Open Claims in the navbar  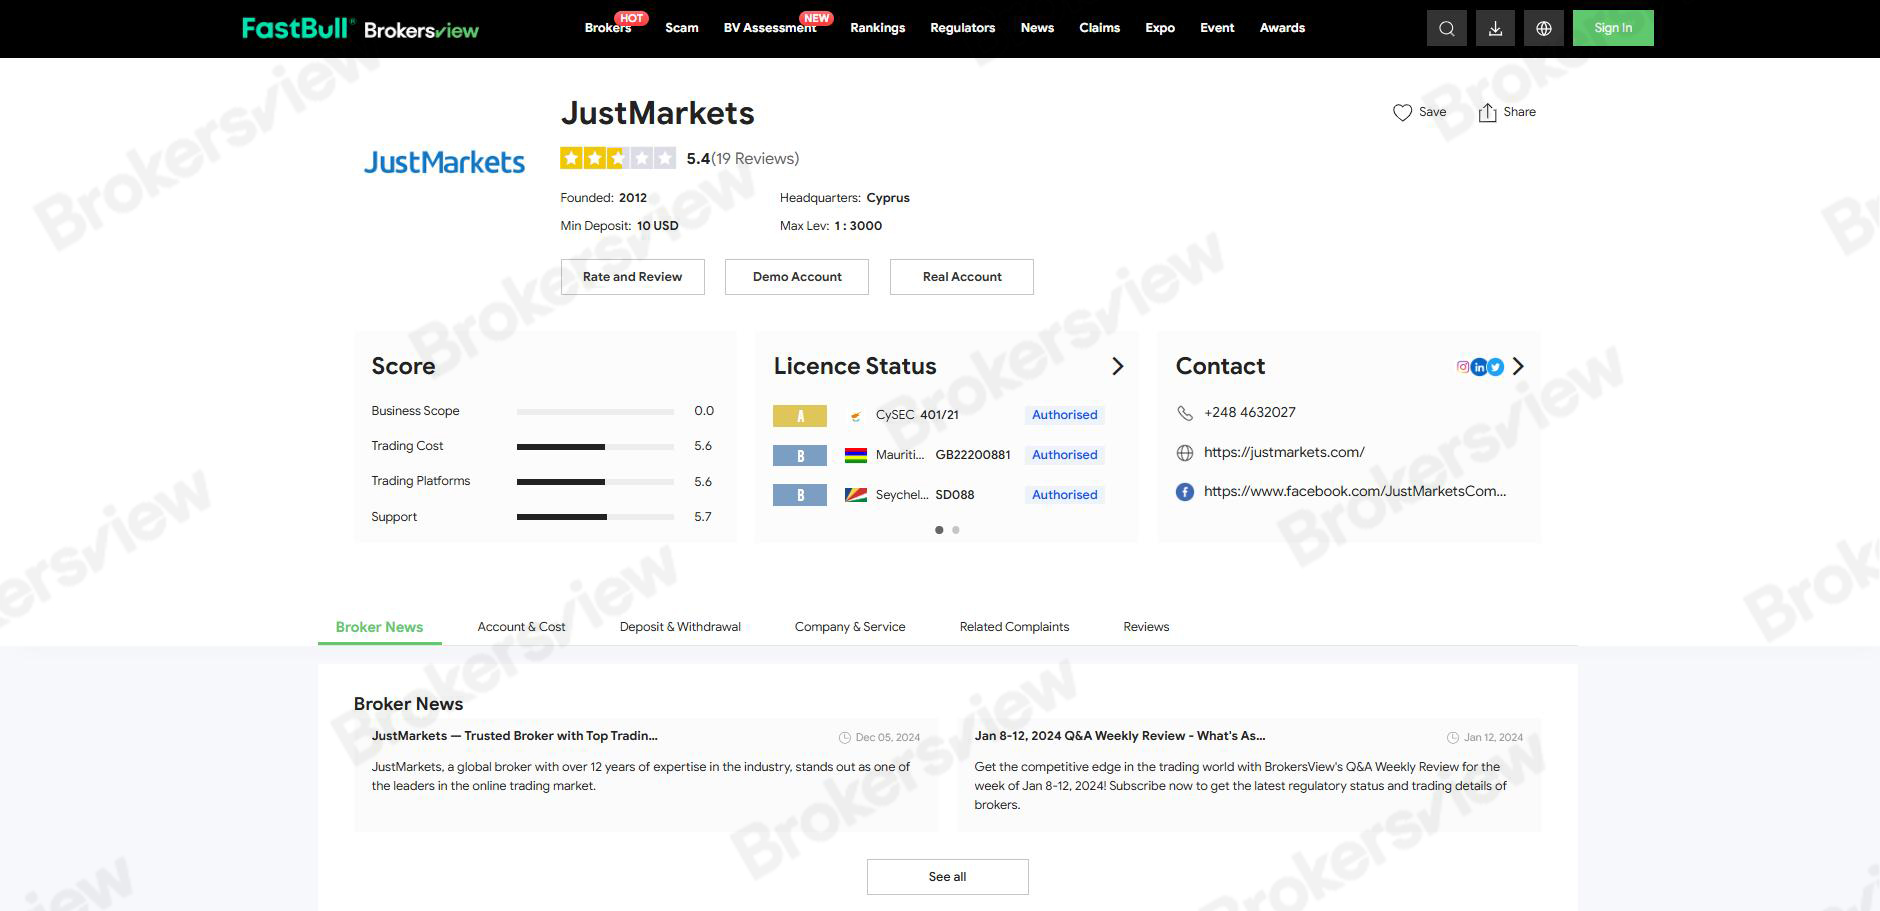1100,28
